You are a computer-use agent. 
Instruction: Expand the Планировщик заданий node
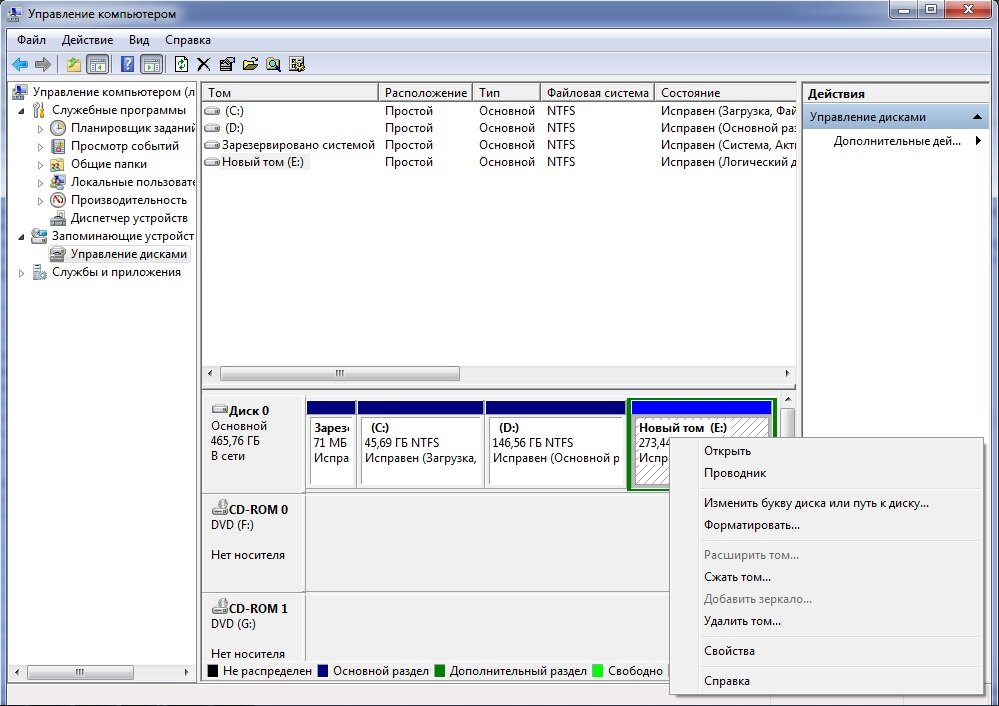(x=40, y=129)
